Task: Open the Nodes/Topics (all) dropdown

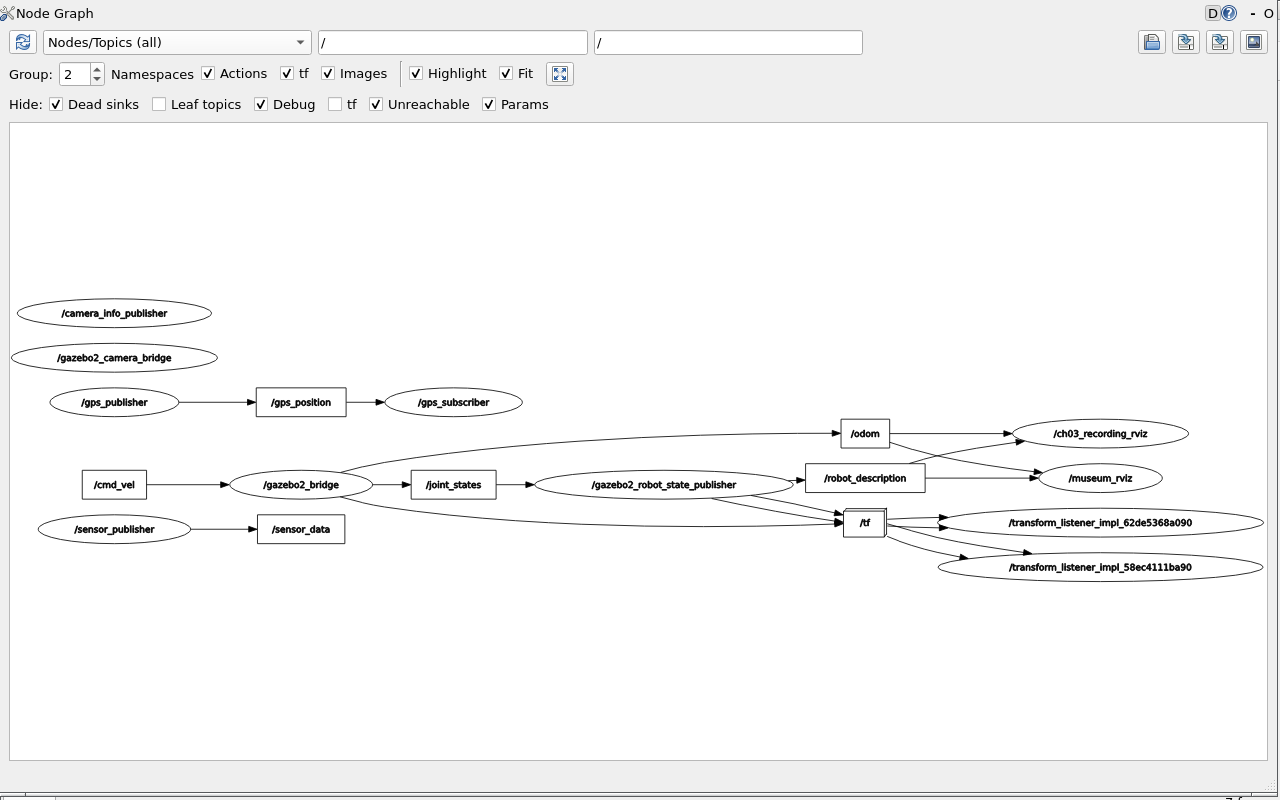Action: 177,42
